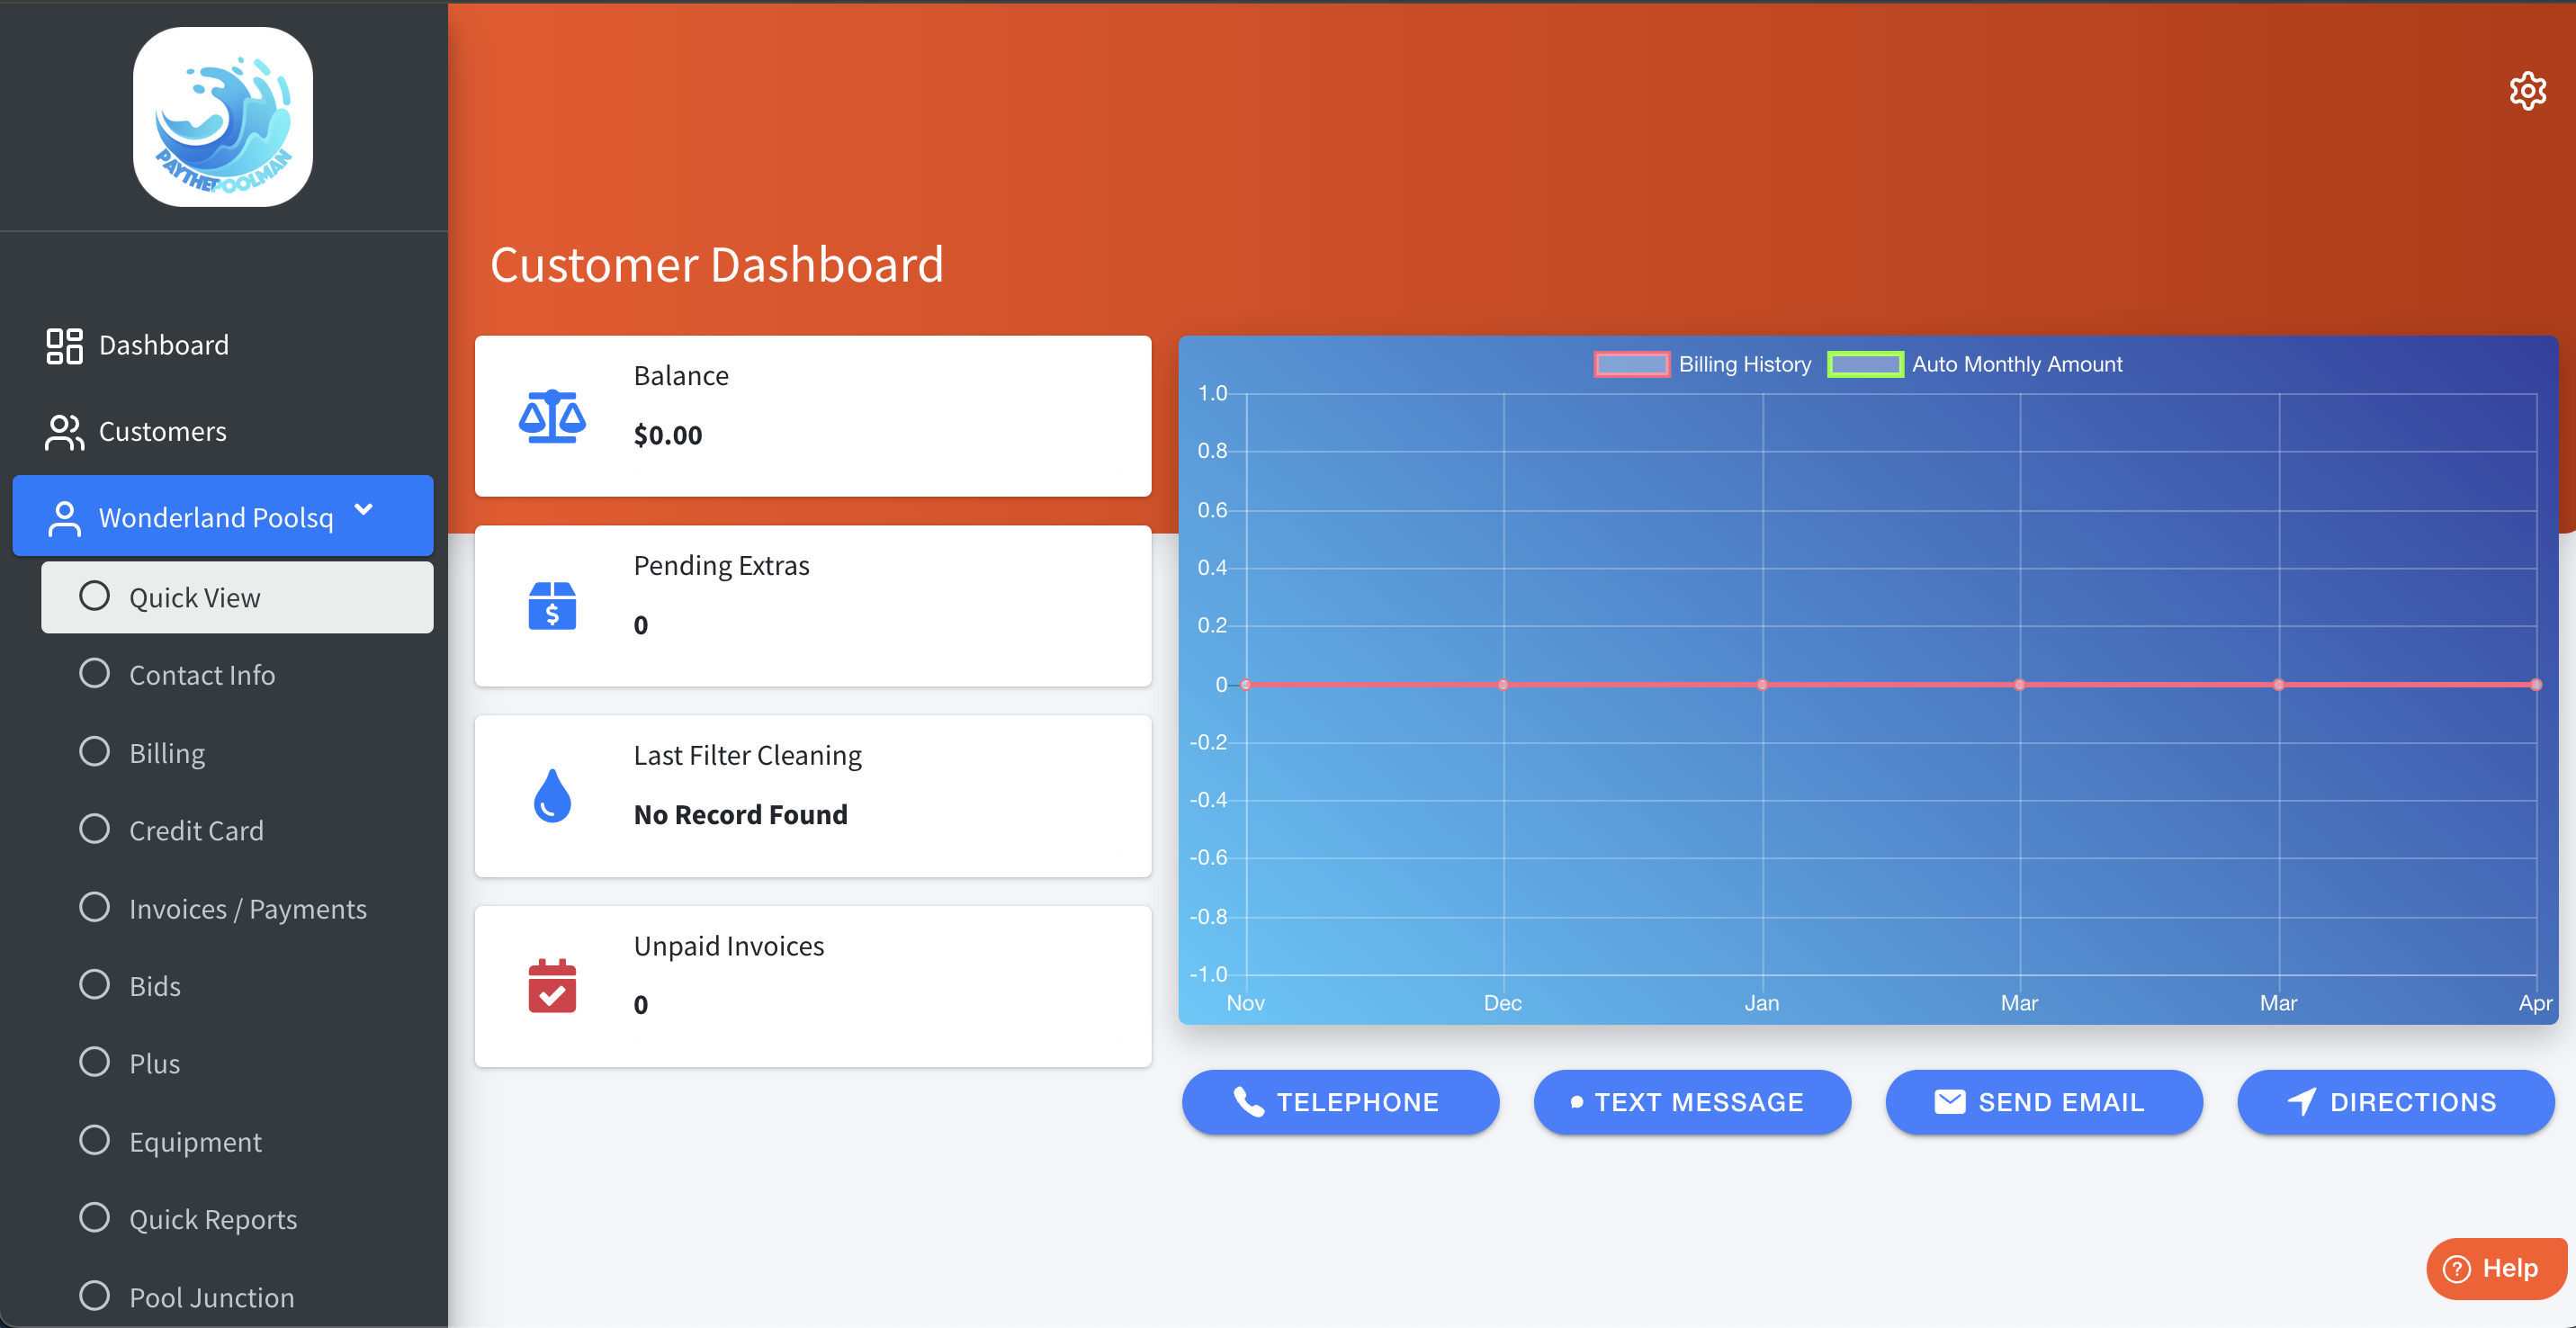Toggle Billing History legend swatch
This screenshot has width=2576, height=1328.
[x=1631, y=364]
